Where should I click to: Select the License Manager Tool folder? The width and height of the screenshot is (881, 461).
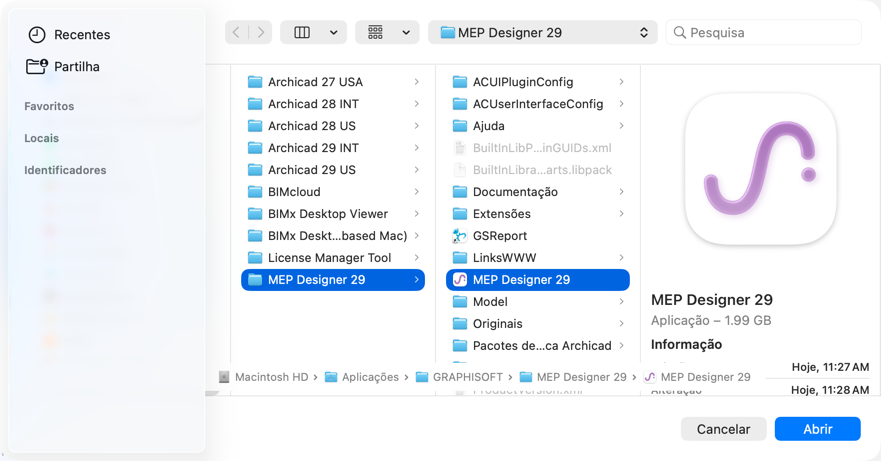coord(333,257)
